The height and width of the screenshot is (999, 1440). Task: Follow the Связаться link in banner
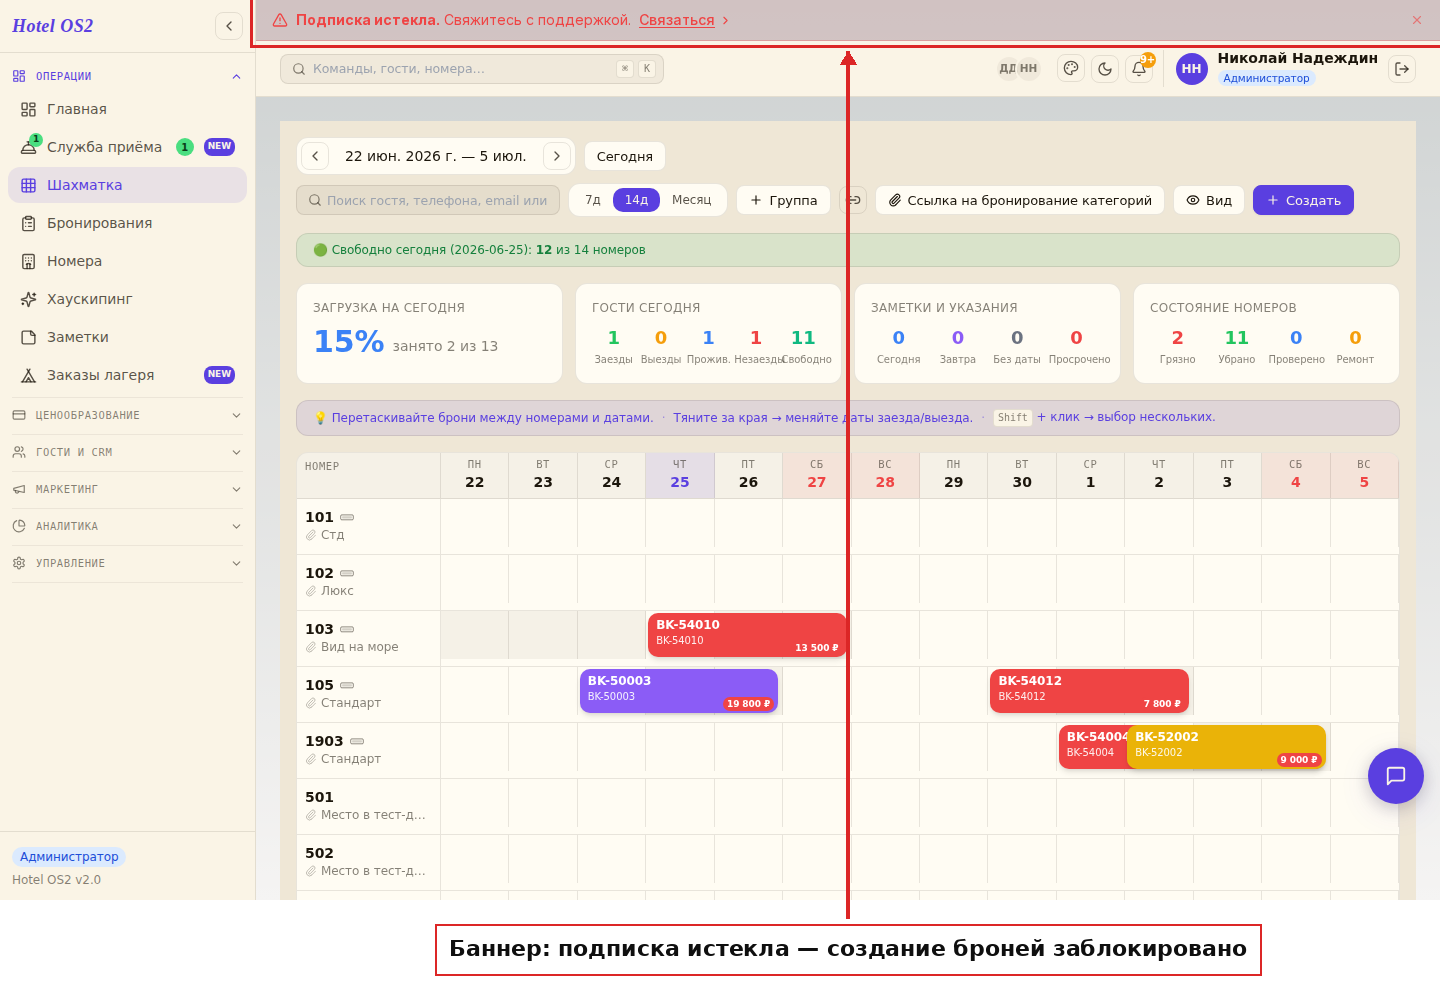[x=677, y=20]
